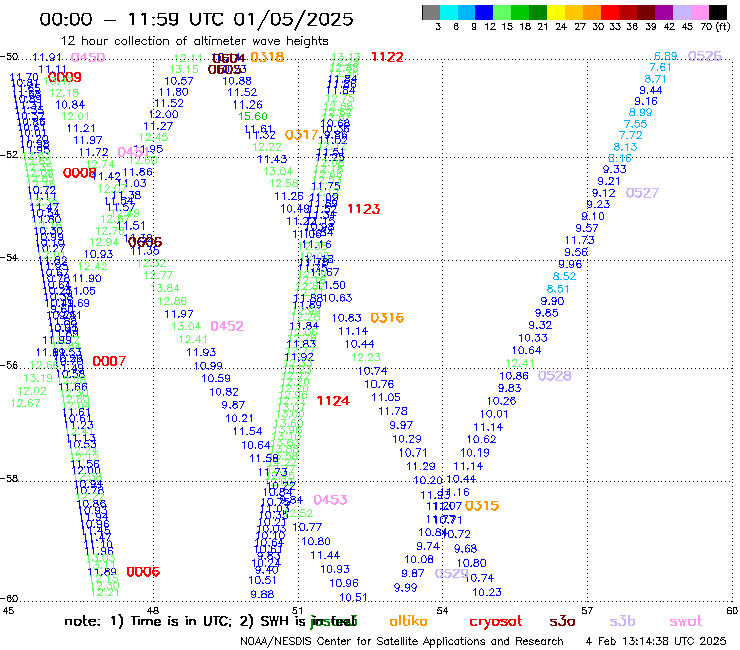
Task: Click the '4 Feb 13:14:38 UTC 2025' timestamp
Action: (x=656, y=641)
